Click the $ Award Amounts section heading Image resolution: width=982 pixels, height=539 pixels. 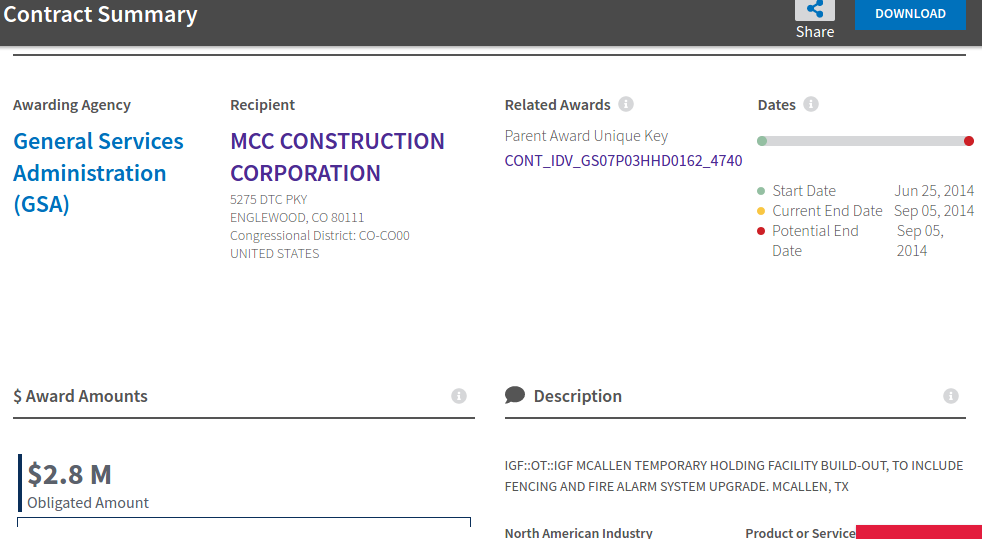click(80, 396)
